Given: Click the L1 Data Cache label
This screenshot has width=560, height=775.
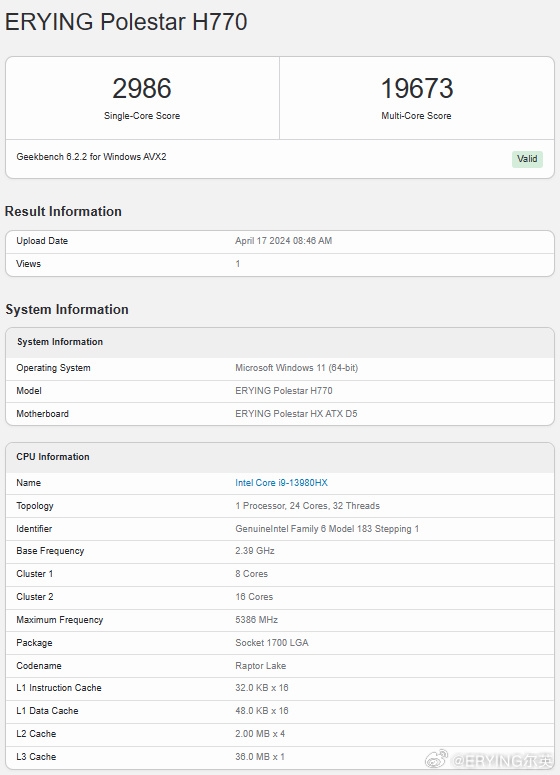Looking at the screenshot, I should pyautogui.click(x=47, y=711).
